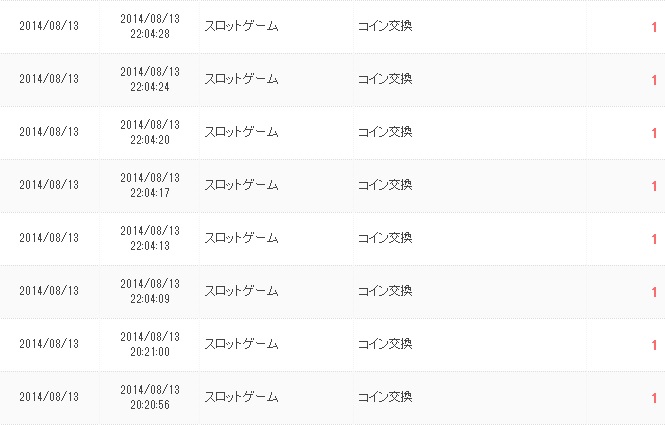Click コイン交換 in the 20:21:00 row
This screenshot has height=425, width=665.
384,344
